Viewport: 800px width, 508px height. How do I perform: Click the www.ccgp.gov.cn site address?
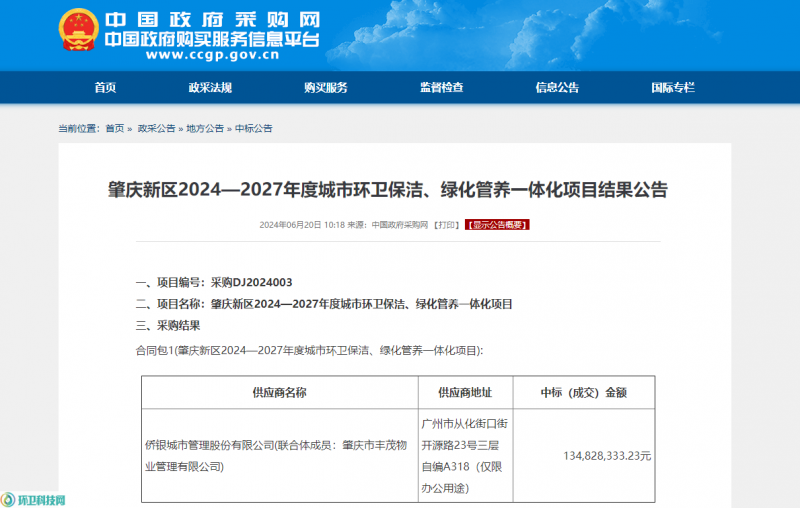(x=213, y=55)
